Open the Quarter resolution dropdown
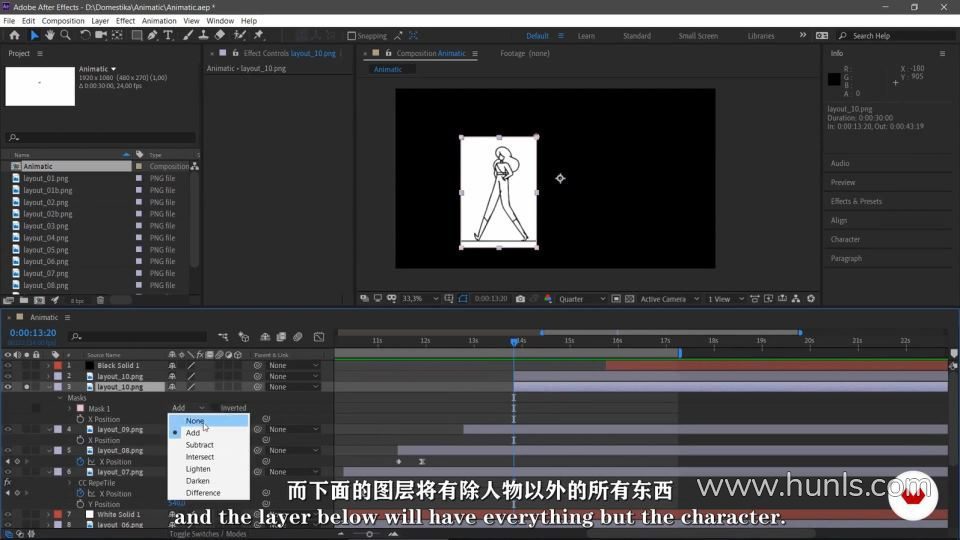Viewport: 960px width, 540px height. tap(582, 299)
